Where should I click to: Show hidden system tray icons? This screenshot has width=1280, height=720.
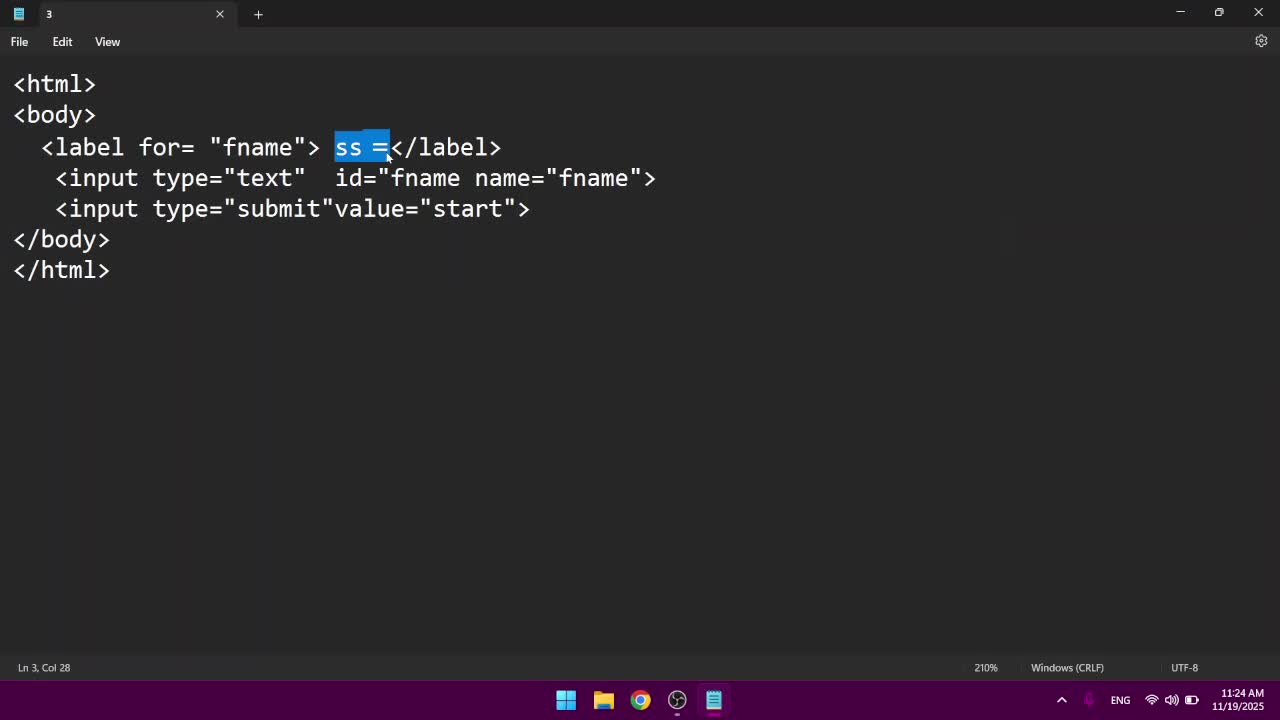[1061, 700]
